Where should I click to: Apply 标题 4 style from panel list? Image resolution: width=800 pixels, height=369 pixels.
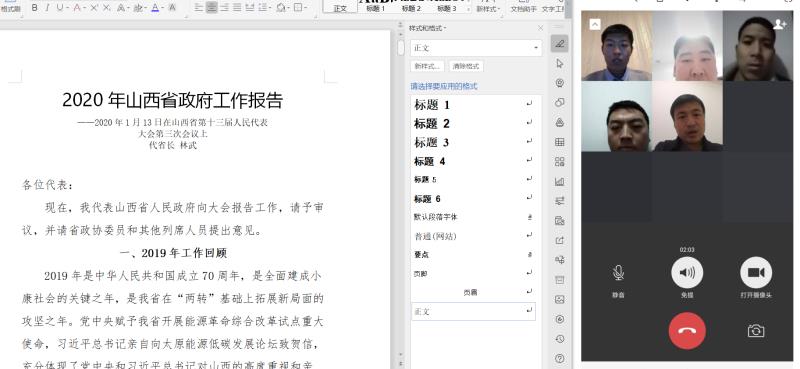click(473, 161)
